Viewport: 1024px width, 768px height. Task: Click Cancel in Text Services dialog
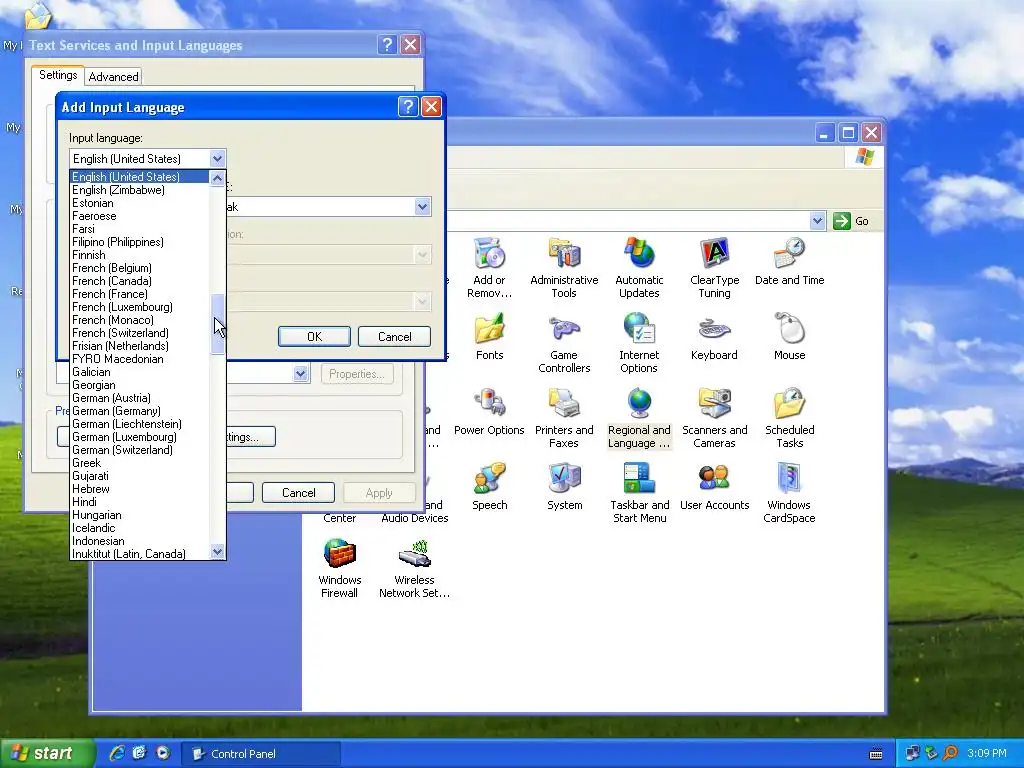pyautogui.click(x=298, y=492)
